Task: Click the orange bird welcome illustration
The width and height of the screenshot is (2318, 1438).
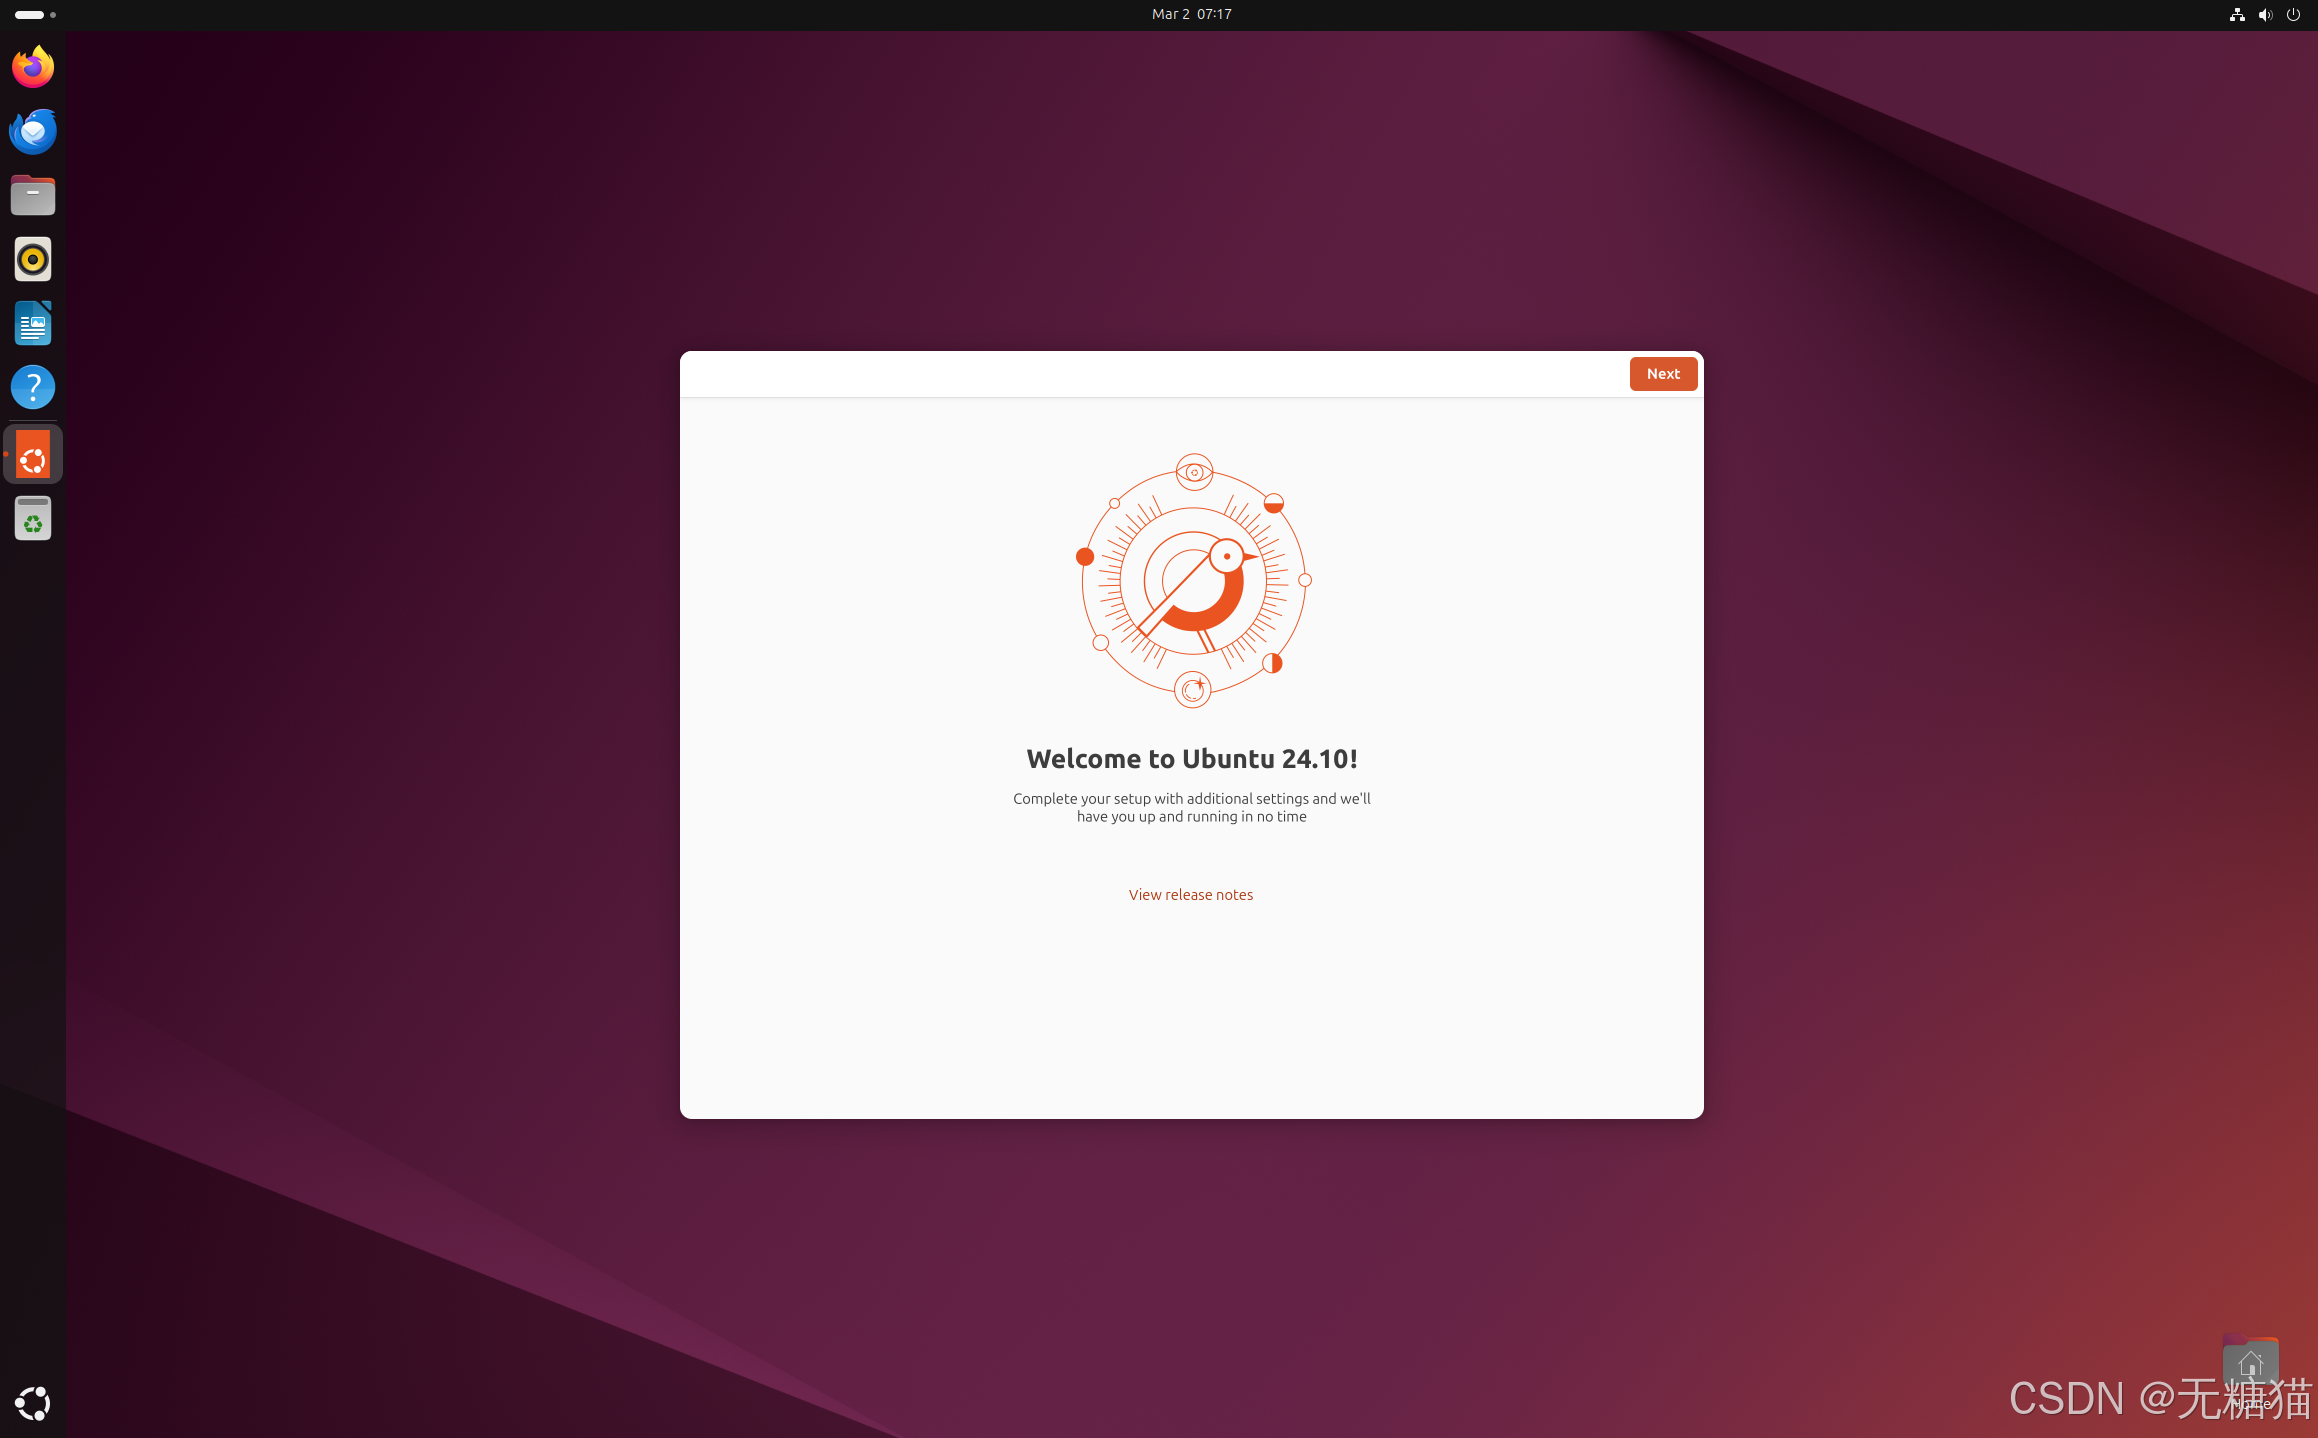Action: pos(1192,581)
